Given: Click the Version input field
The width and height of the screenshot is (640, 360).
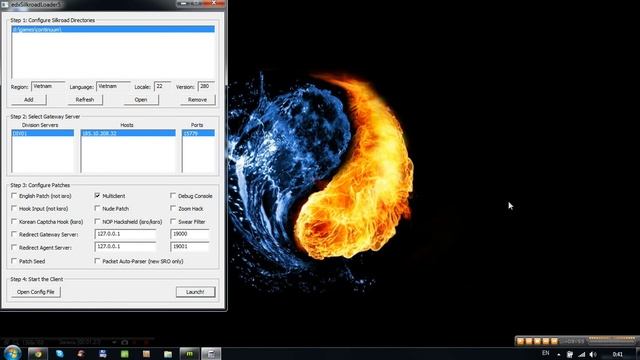Looking at the screenshot, I should point(206,87).
